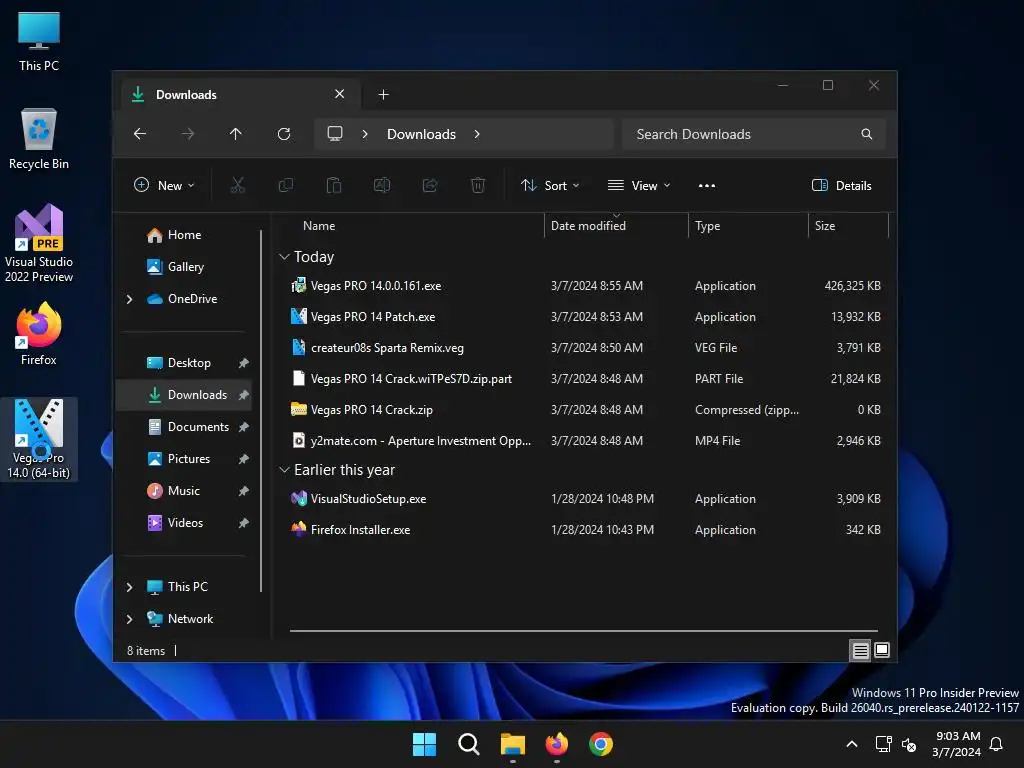Click the Delete trash icon
The image size is (1024, 768).
(478, 185)
